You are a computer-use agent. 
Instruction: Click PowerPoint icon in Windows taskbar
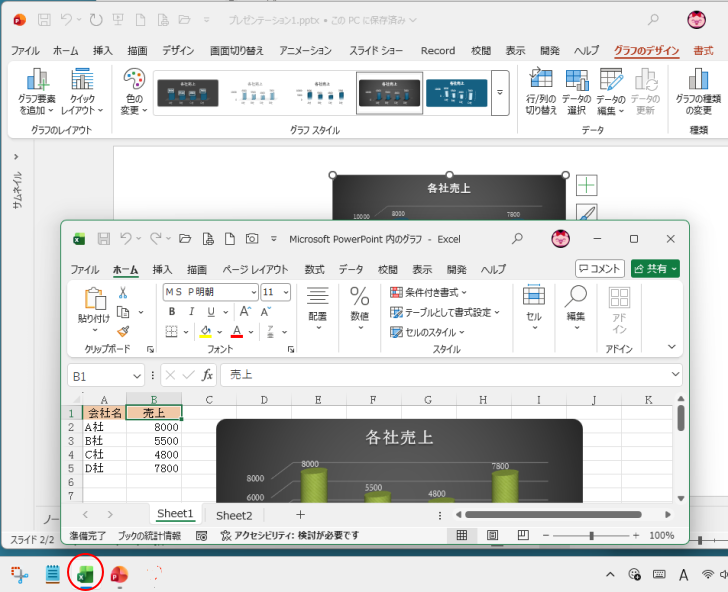pyautogui.click(x=119, y=575)
